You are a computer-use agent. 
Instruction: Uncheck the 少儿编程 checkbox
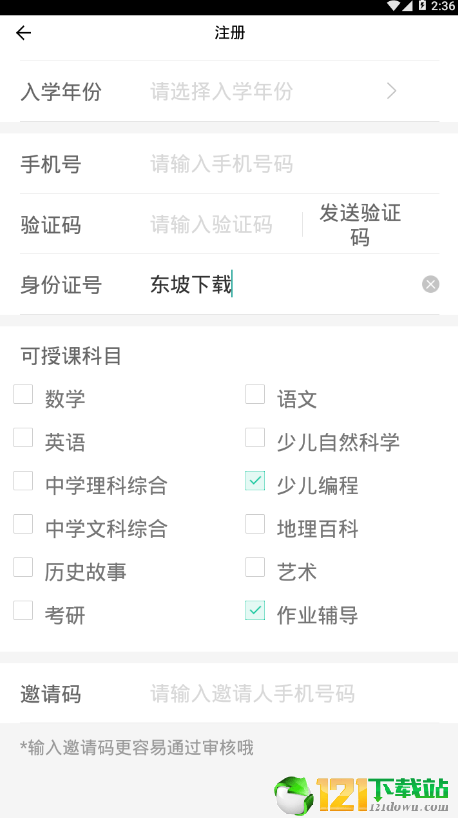[255, 481]
